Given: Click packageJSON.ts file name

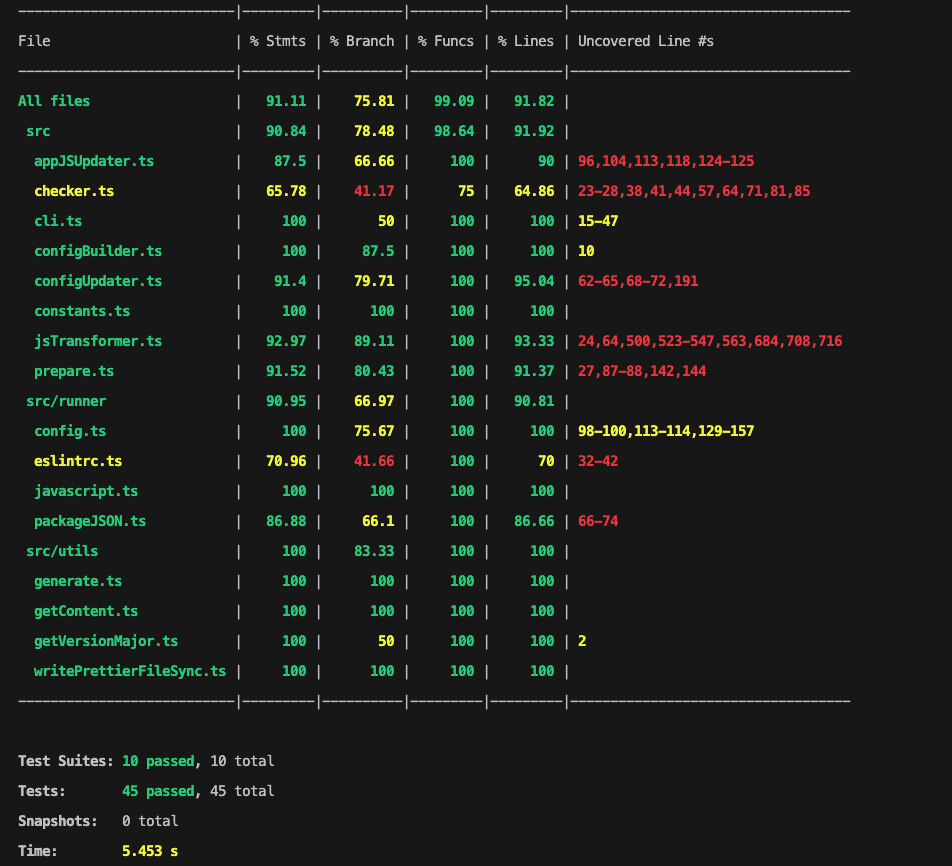Looking at the screenshot, I should coord(90,521).
